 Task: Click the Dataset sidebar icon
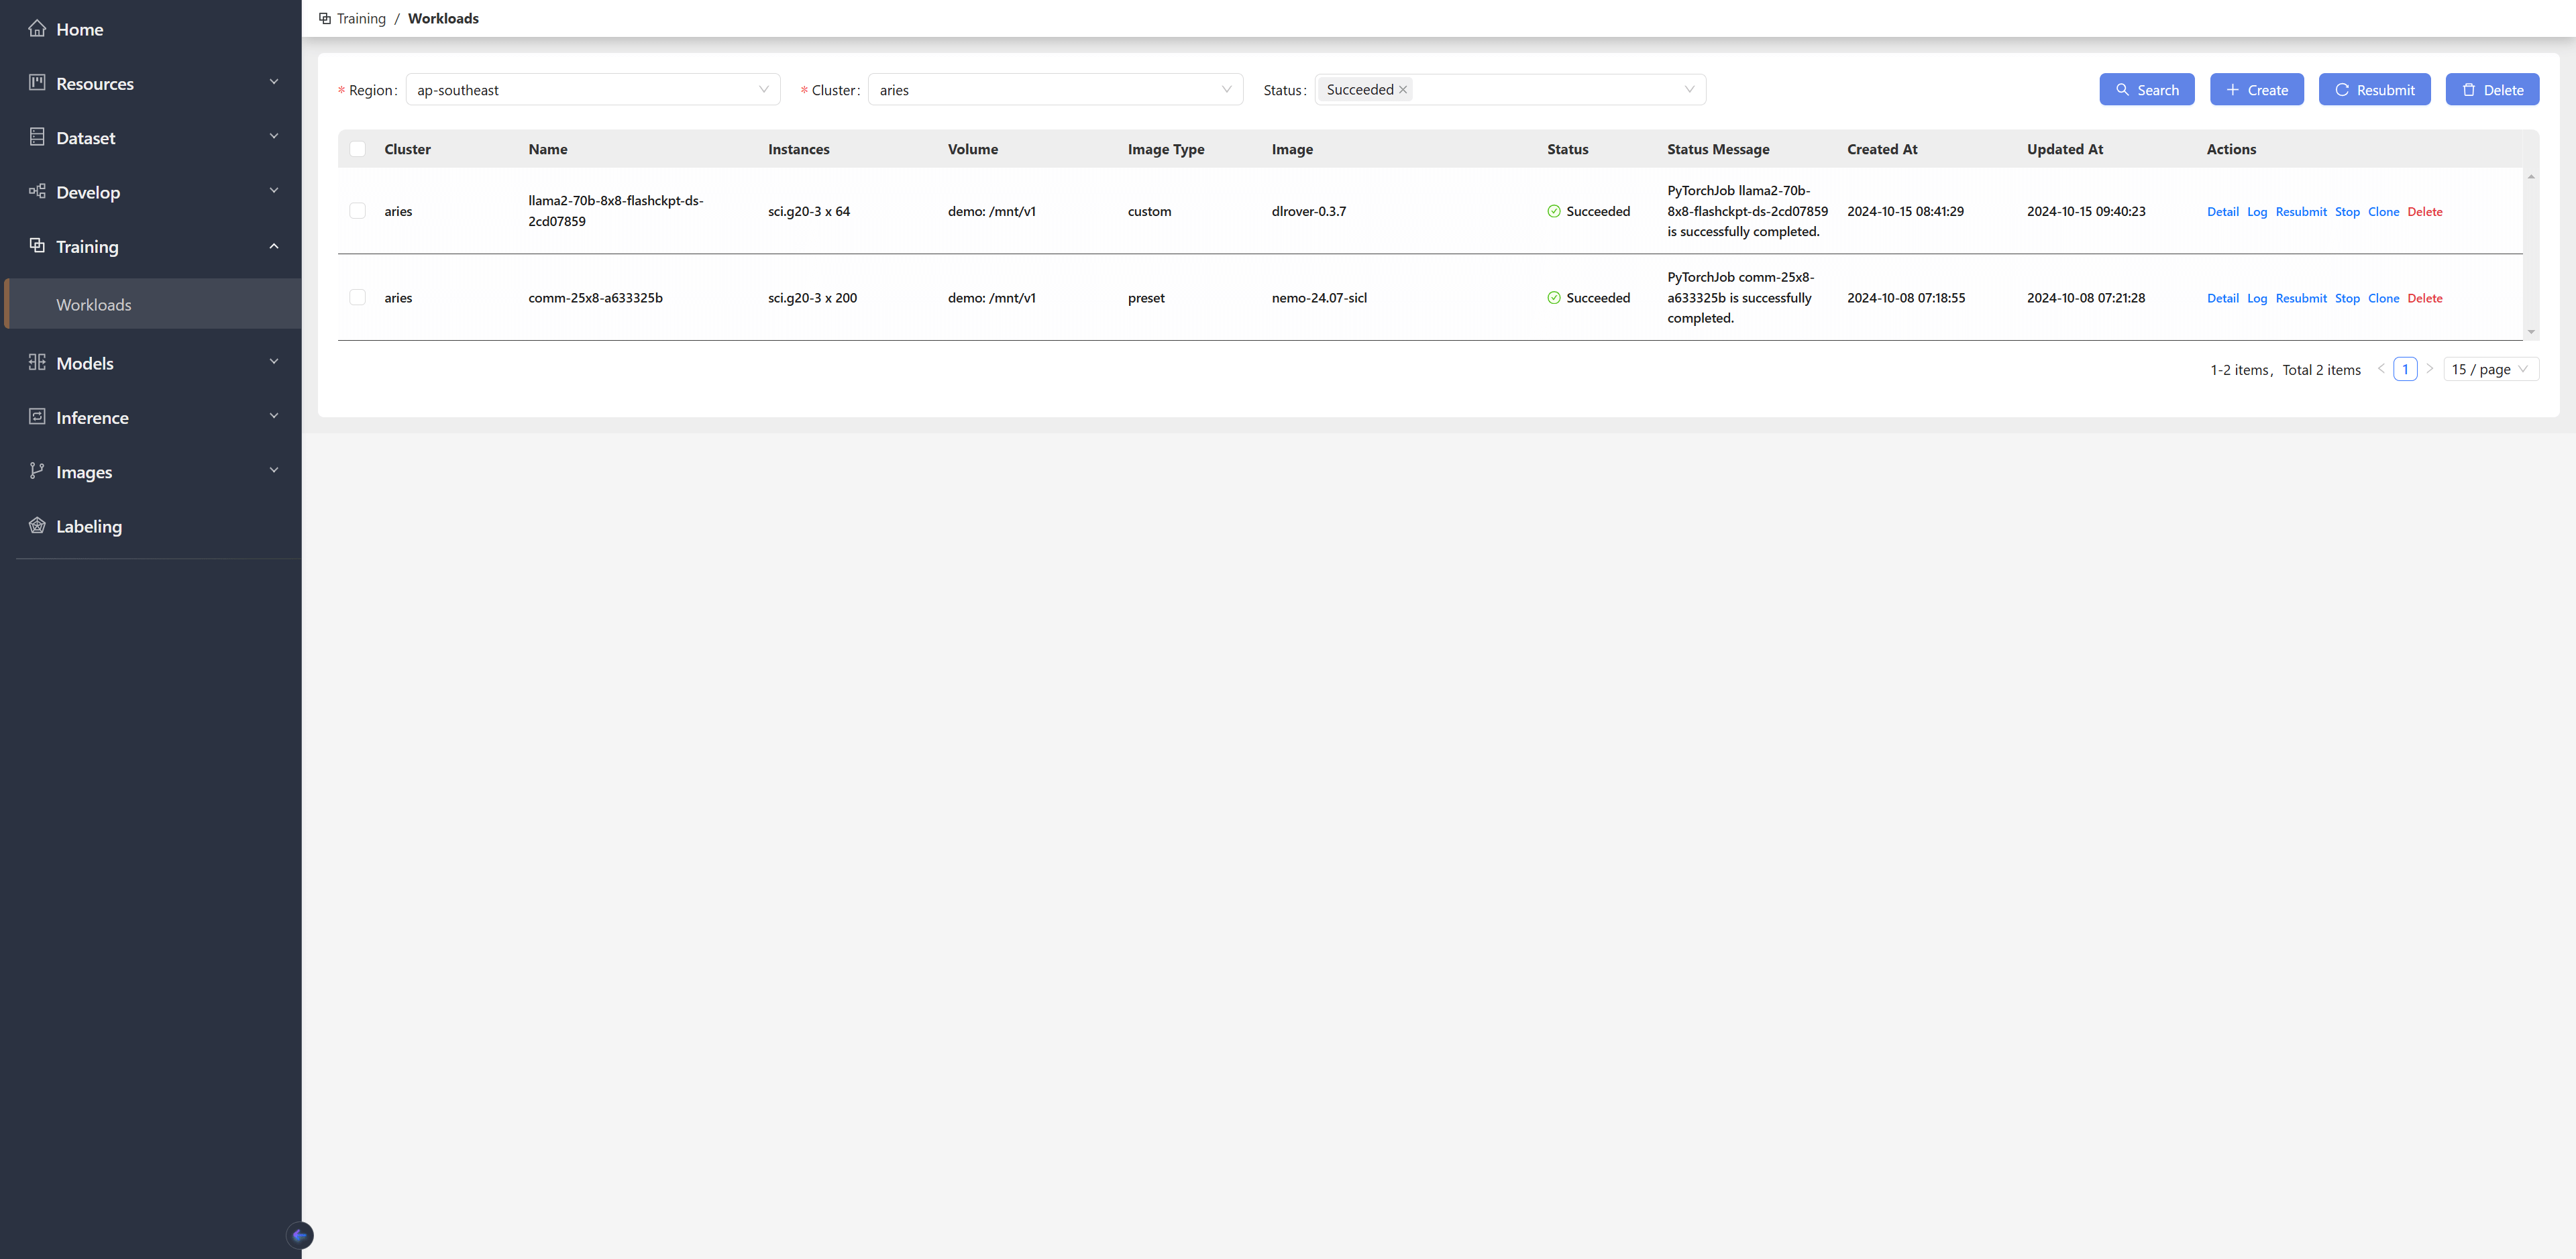[37, 137]
